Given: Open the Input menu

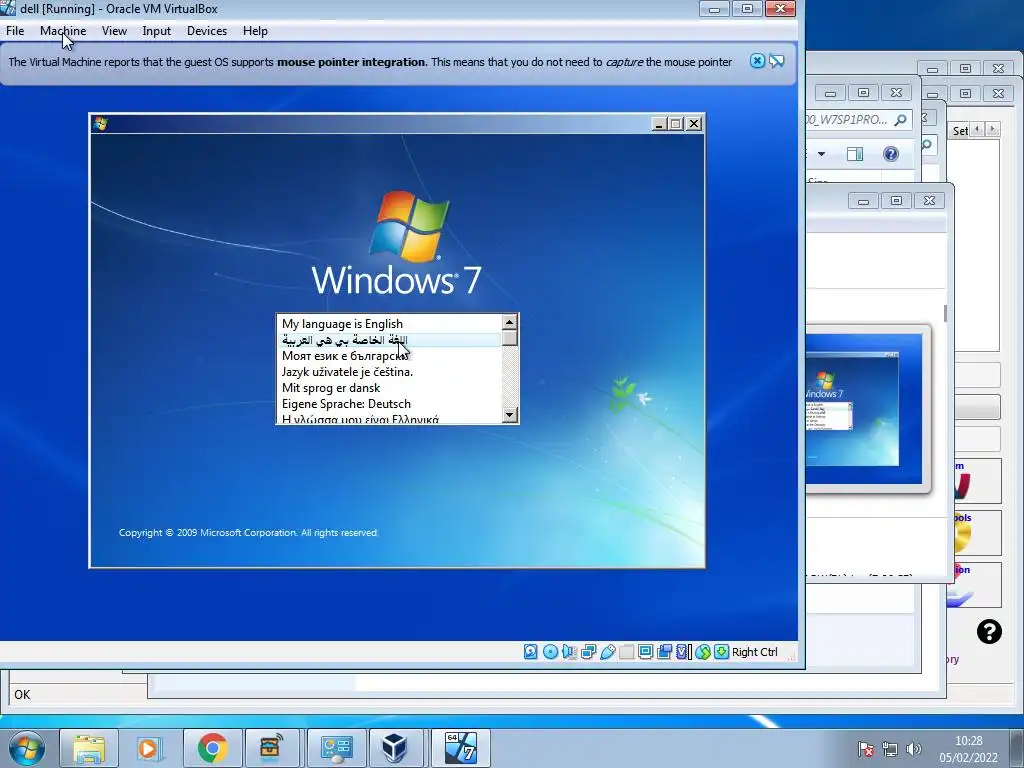Looking at the screenshot, I should (x=157, y=31).
